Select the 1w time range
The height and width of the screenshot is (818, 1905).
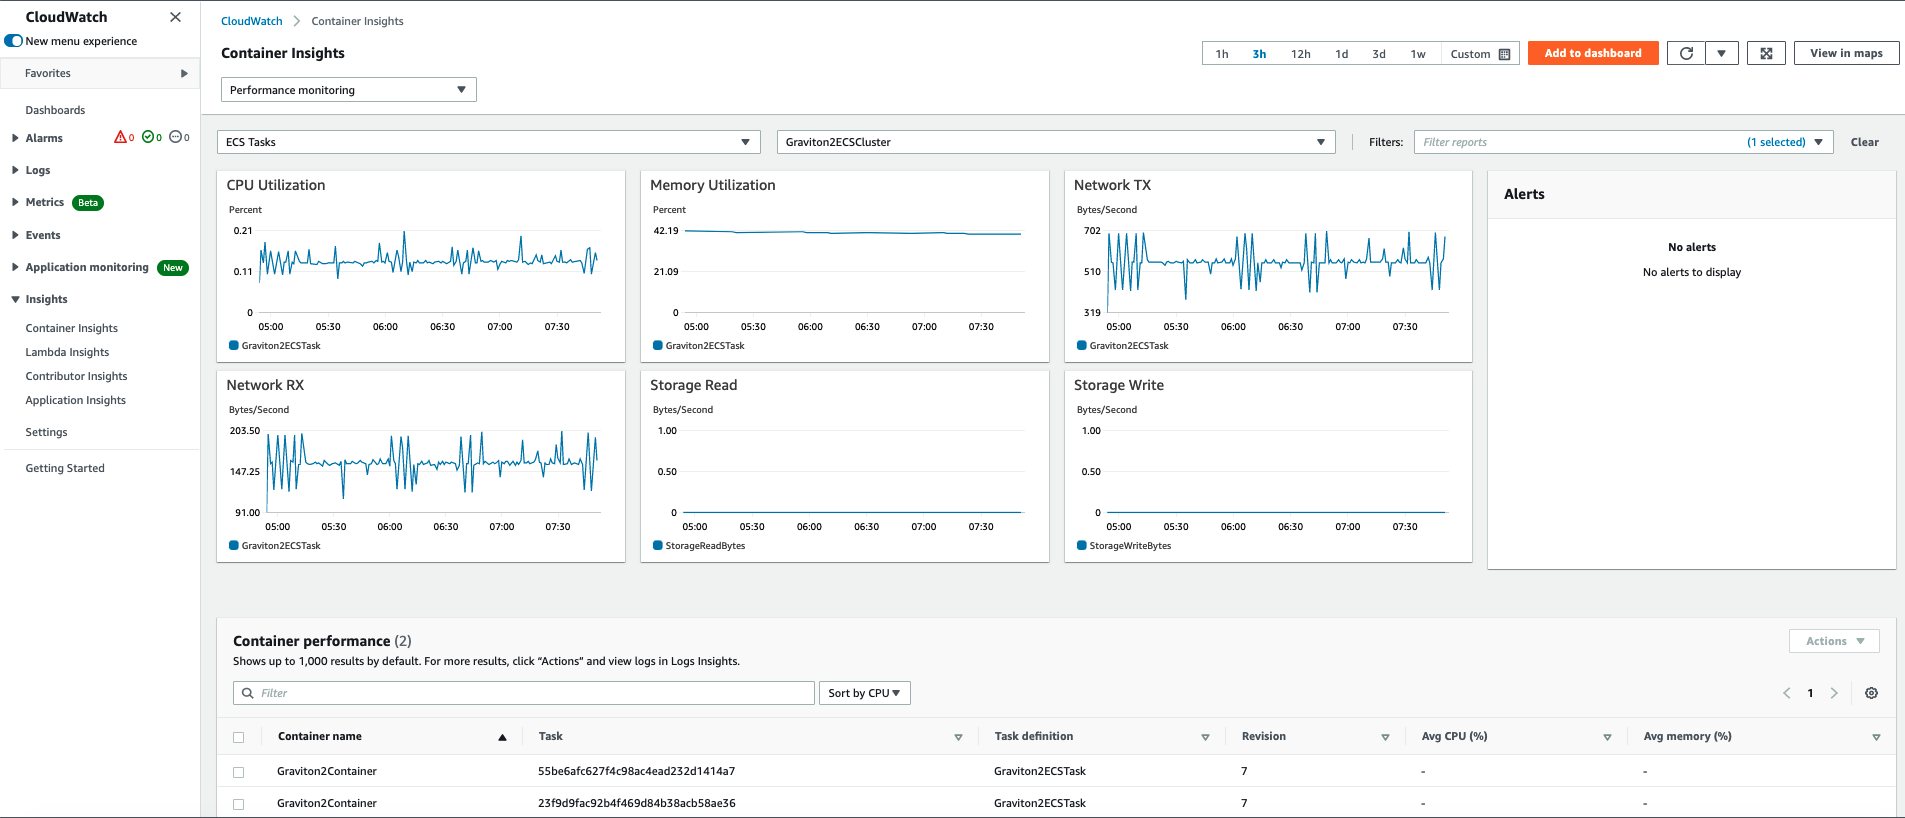(1418, 54)
